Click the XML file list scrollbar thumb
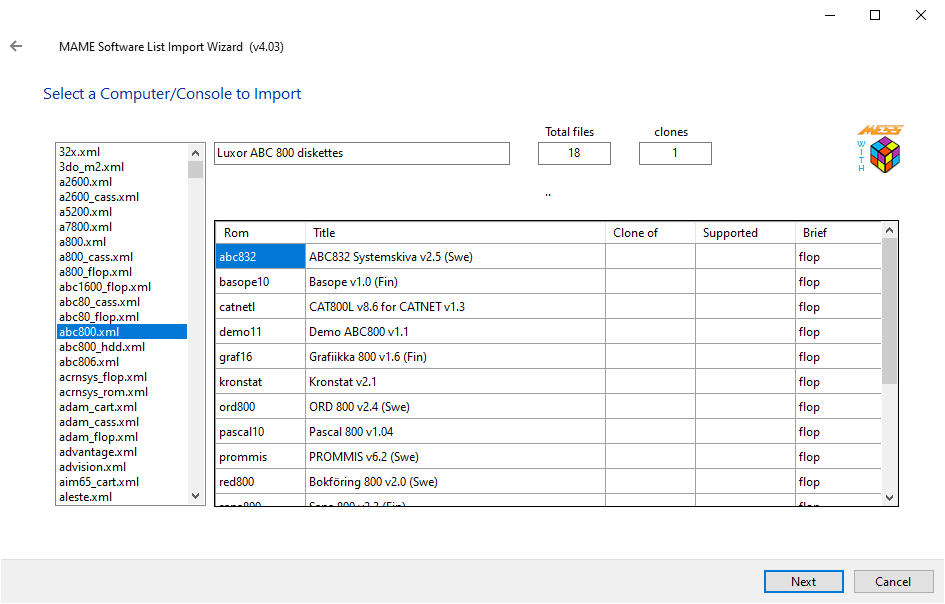 [195, 169]
